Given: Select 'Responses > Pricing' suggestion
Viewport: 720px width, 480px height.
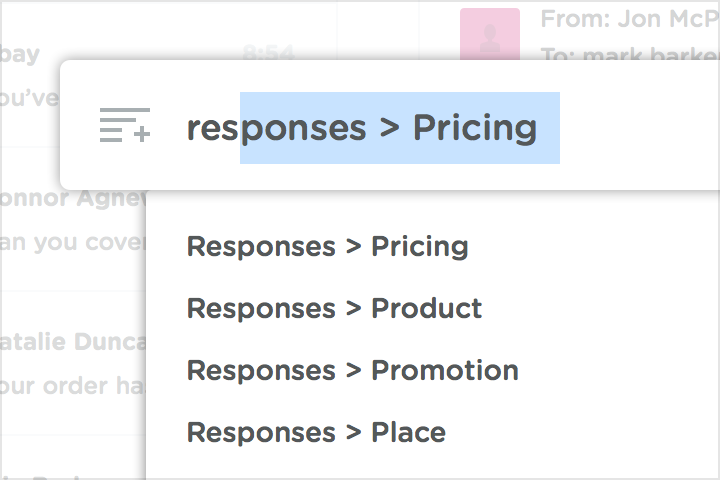Looking at the screenshot, I should coord(327,246).
